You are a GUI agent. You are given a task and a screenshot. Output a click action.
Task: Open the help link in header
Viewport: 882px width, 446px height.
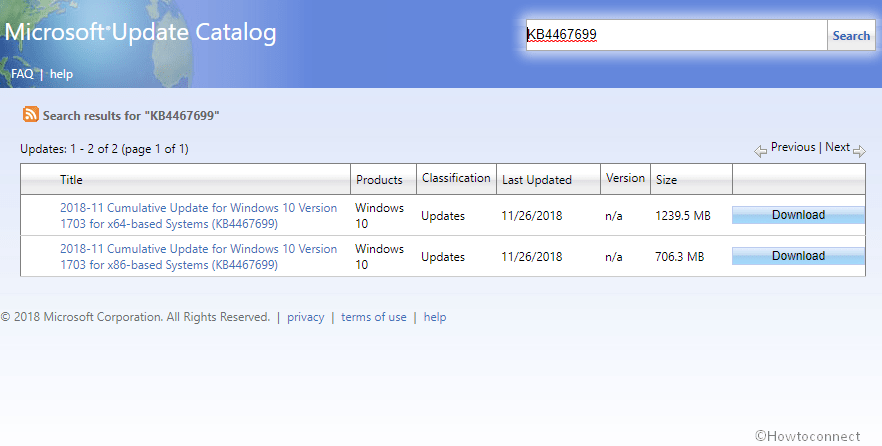click(61, 74)
